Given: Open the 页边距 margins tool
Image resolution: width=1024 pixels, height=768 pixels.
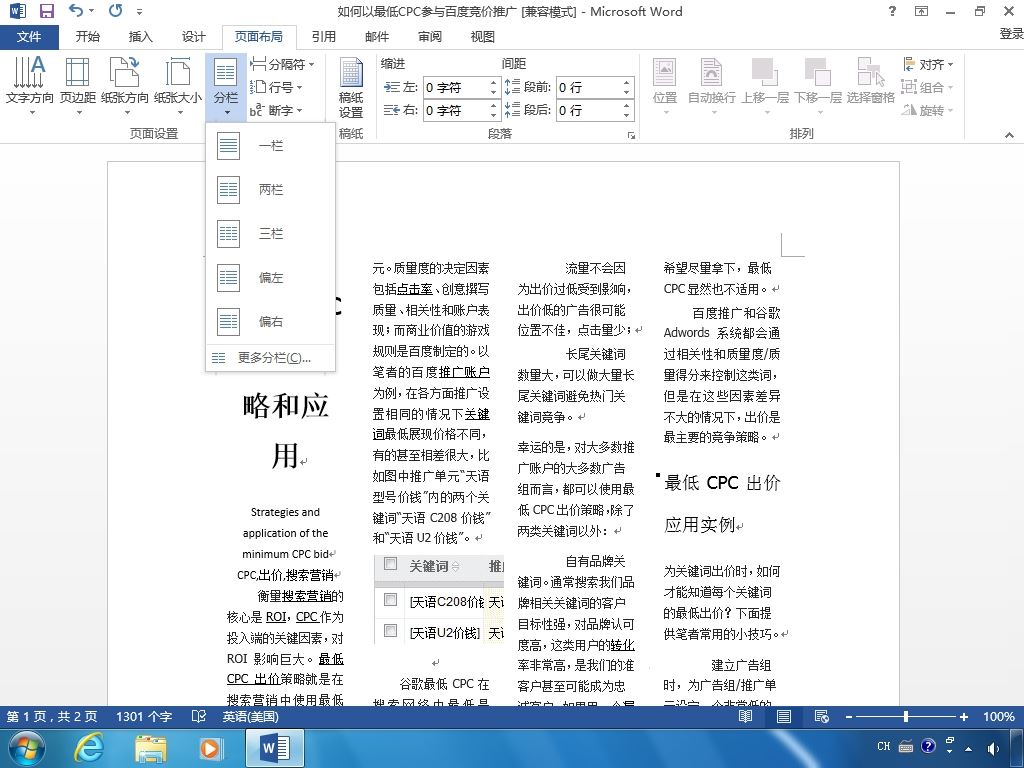Looking at the screenshot, I should (x=78, y=86).
